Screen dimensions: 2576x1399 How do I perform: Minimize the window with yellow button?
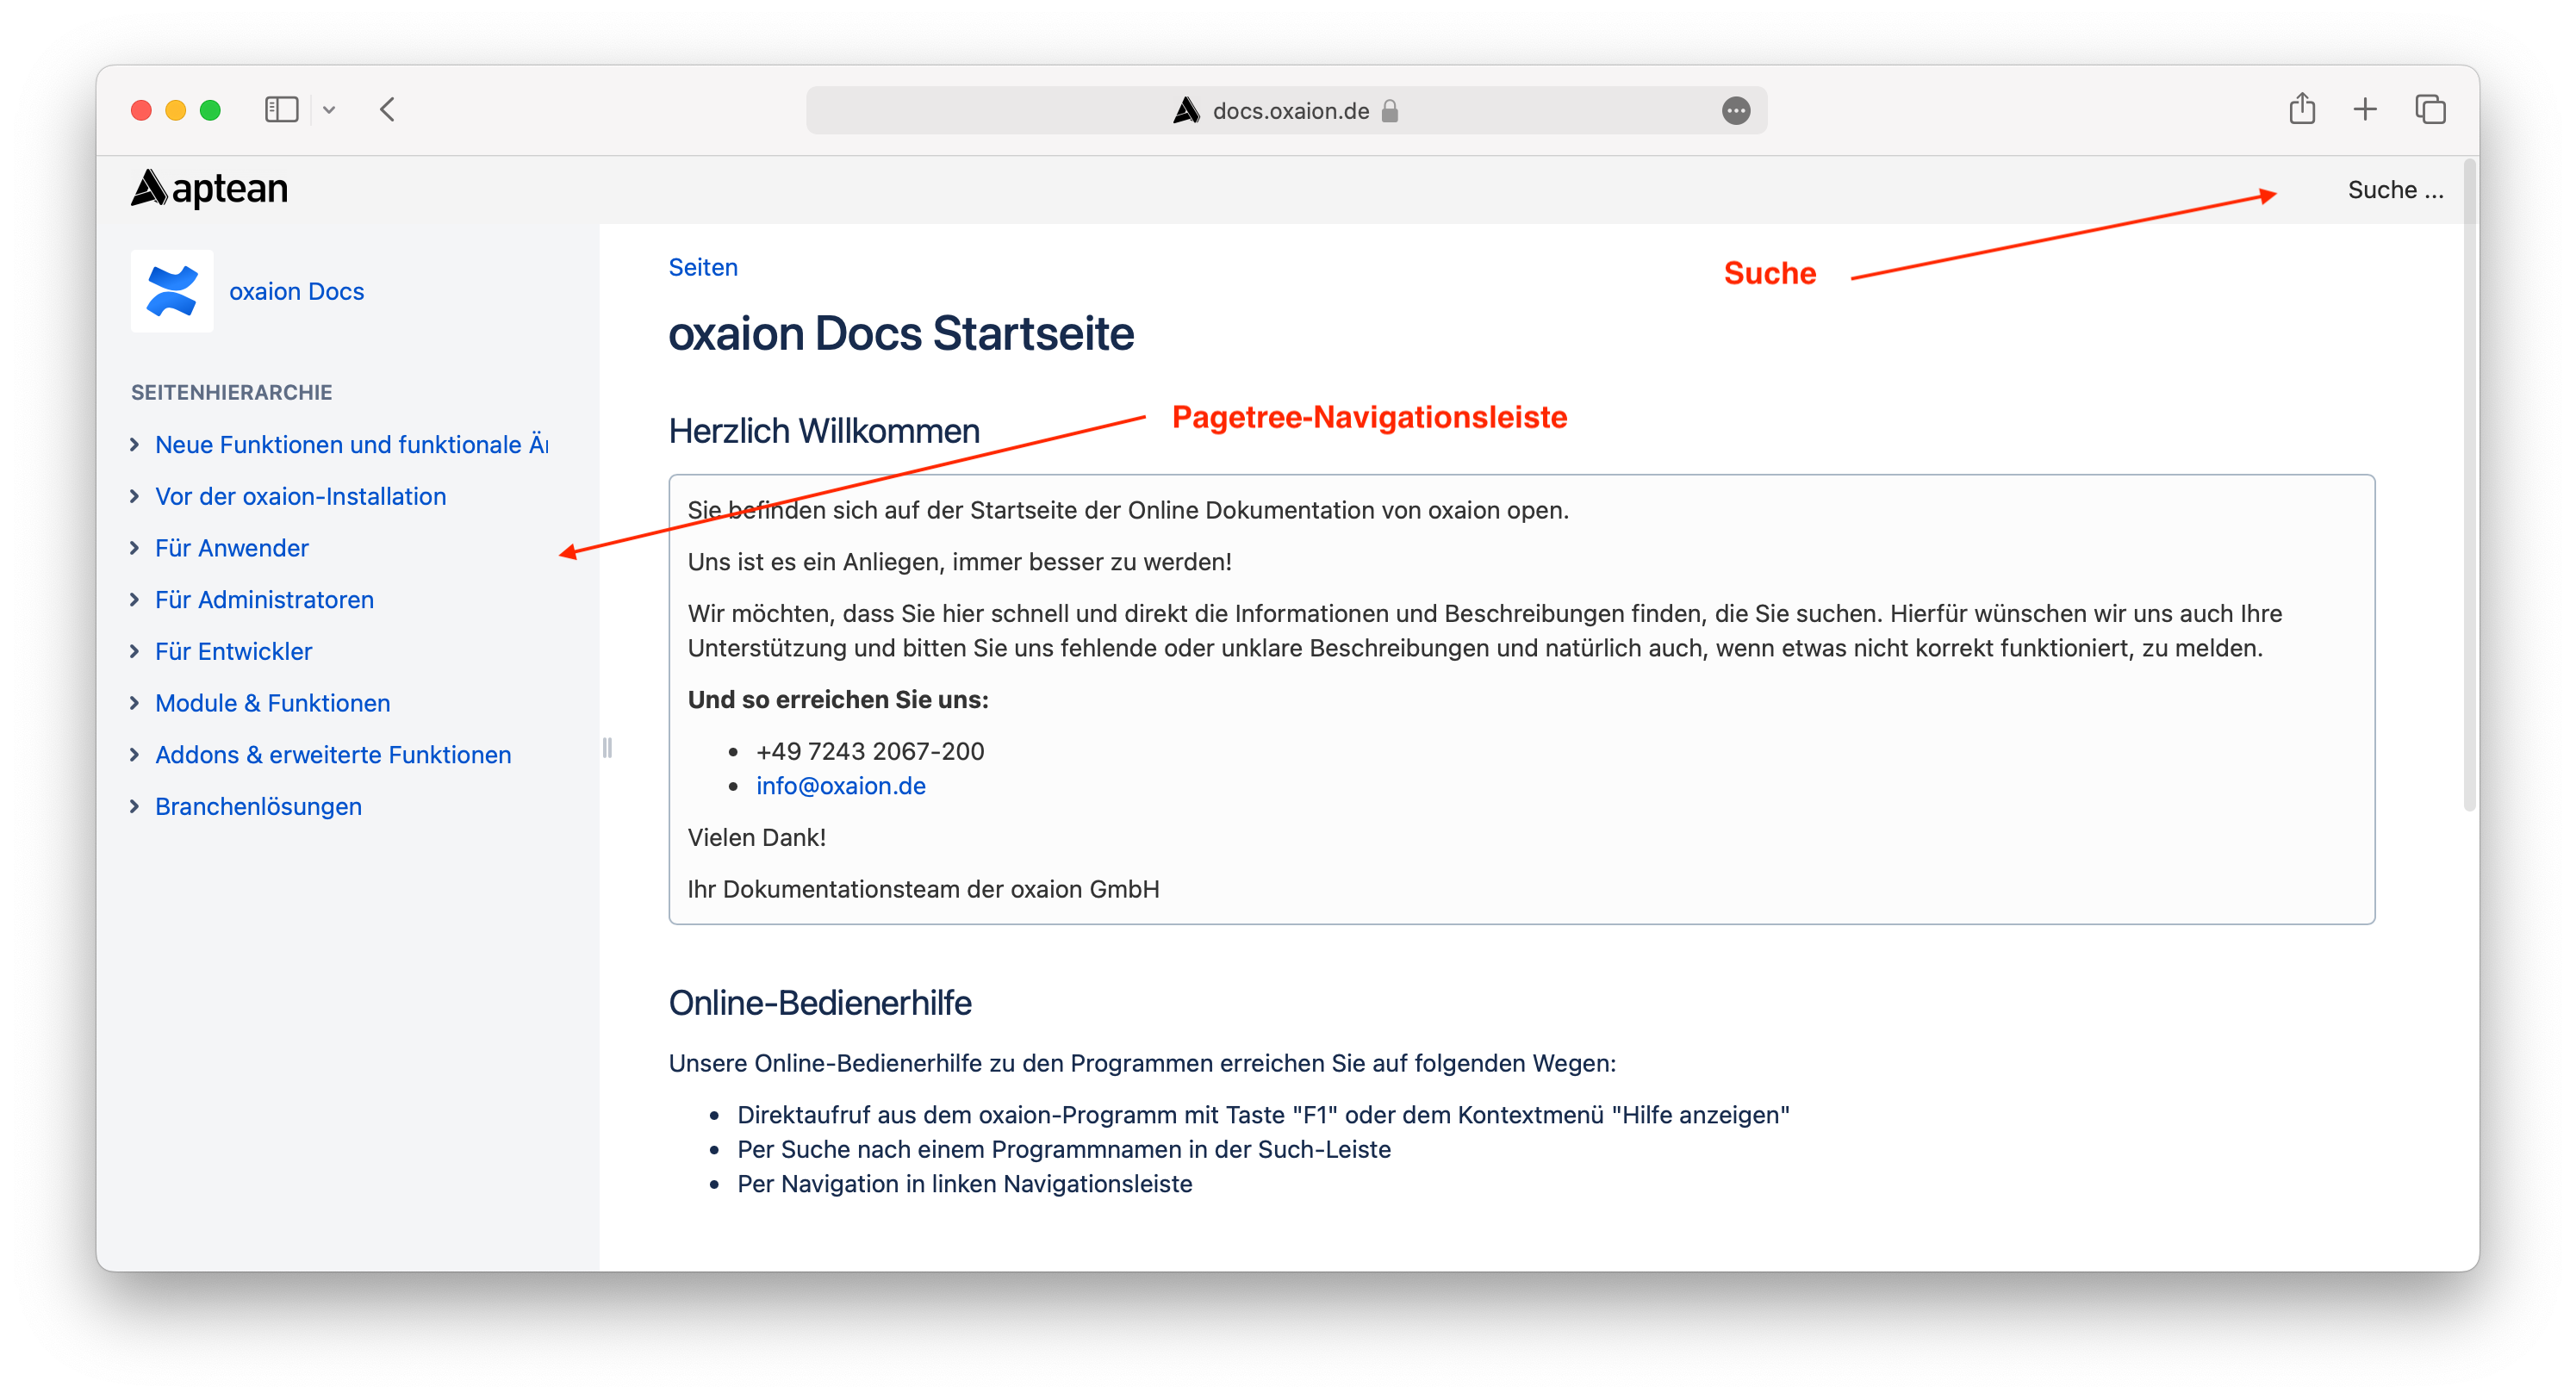tap(175, 110)
